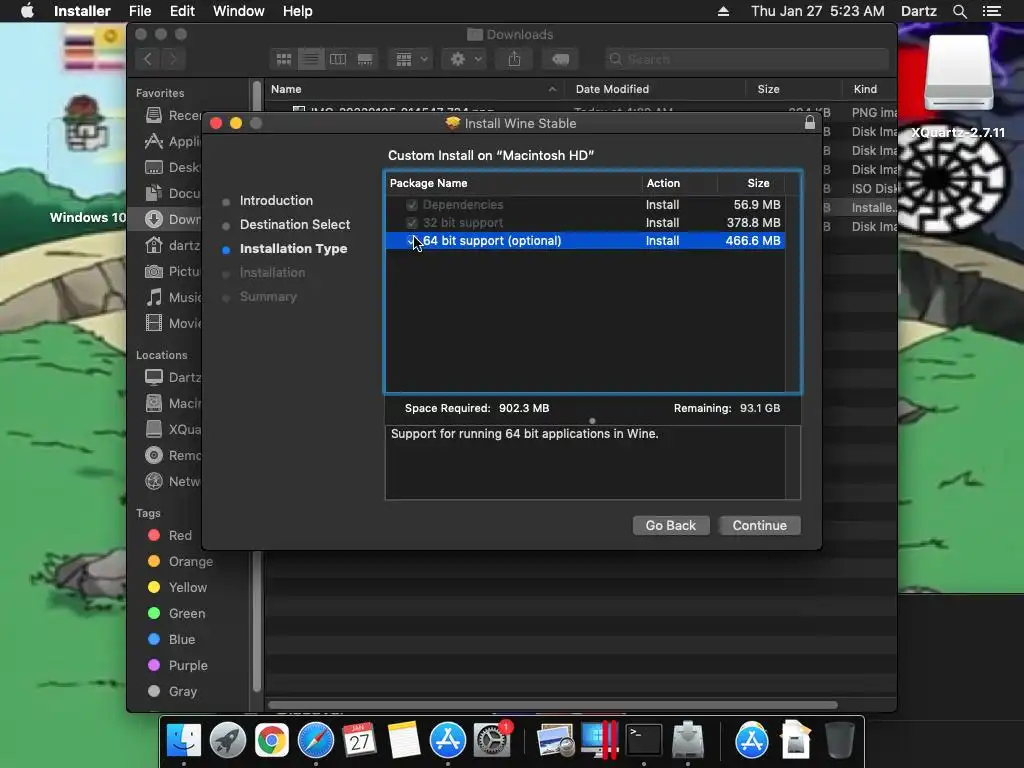Toggle 64 bit support (optional) checkbox

click(x=411, y=240)
